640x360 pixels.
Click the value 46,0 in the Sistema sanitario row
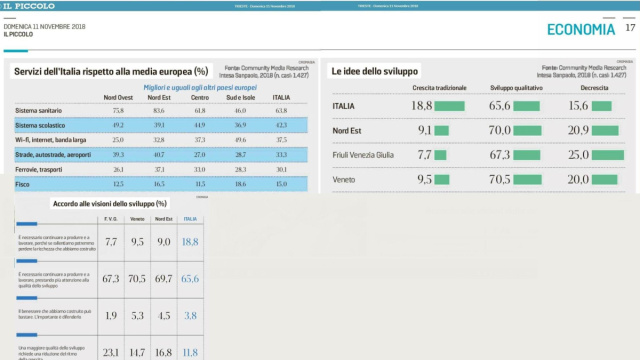240,111
